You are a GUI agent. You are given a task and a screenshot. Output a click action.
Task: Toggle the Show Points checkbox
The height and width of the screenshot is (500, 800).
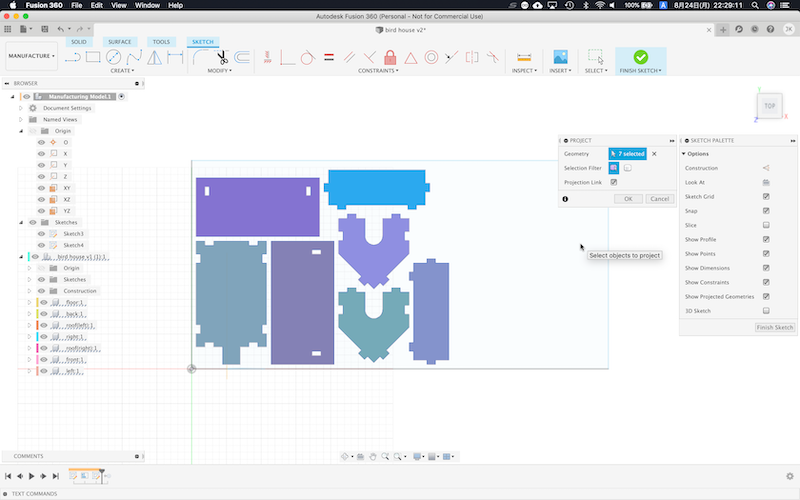point(766,254)
